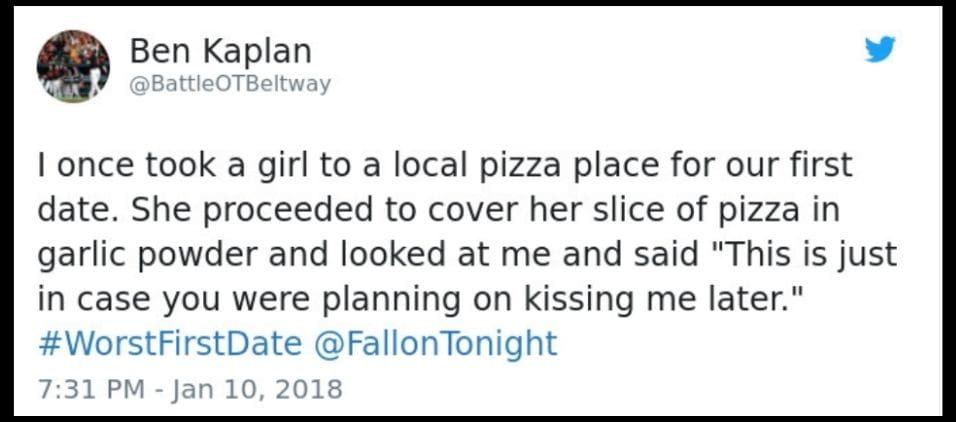The width and height of the screenshot is (956, 422).
Task: Click the @FallonTonight mention
Action: (435, 343)
